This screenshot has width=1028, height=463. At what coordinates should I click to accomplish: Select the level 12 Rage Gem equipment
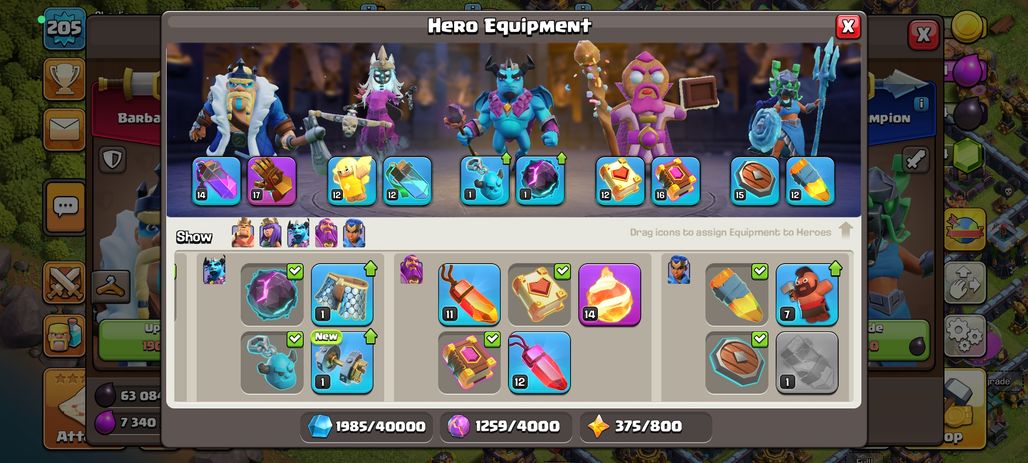(539, 362)
